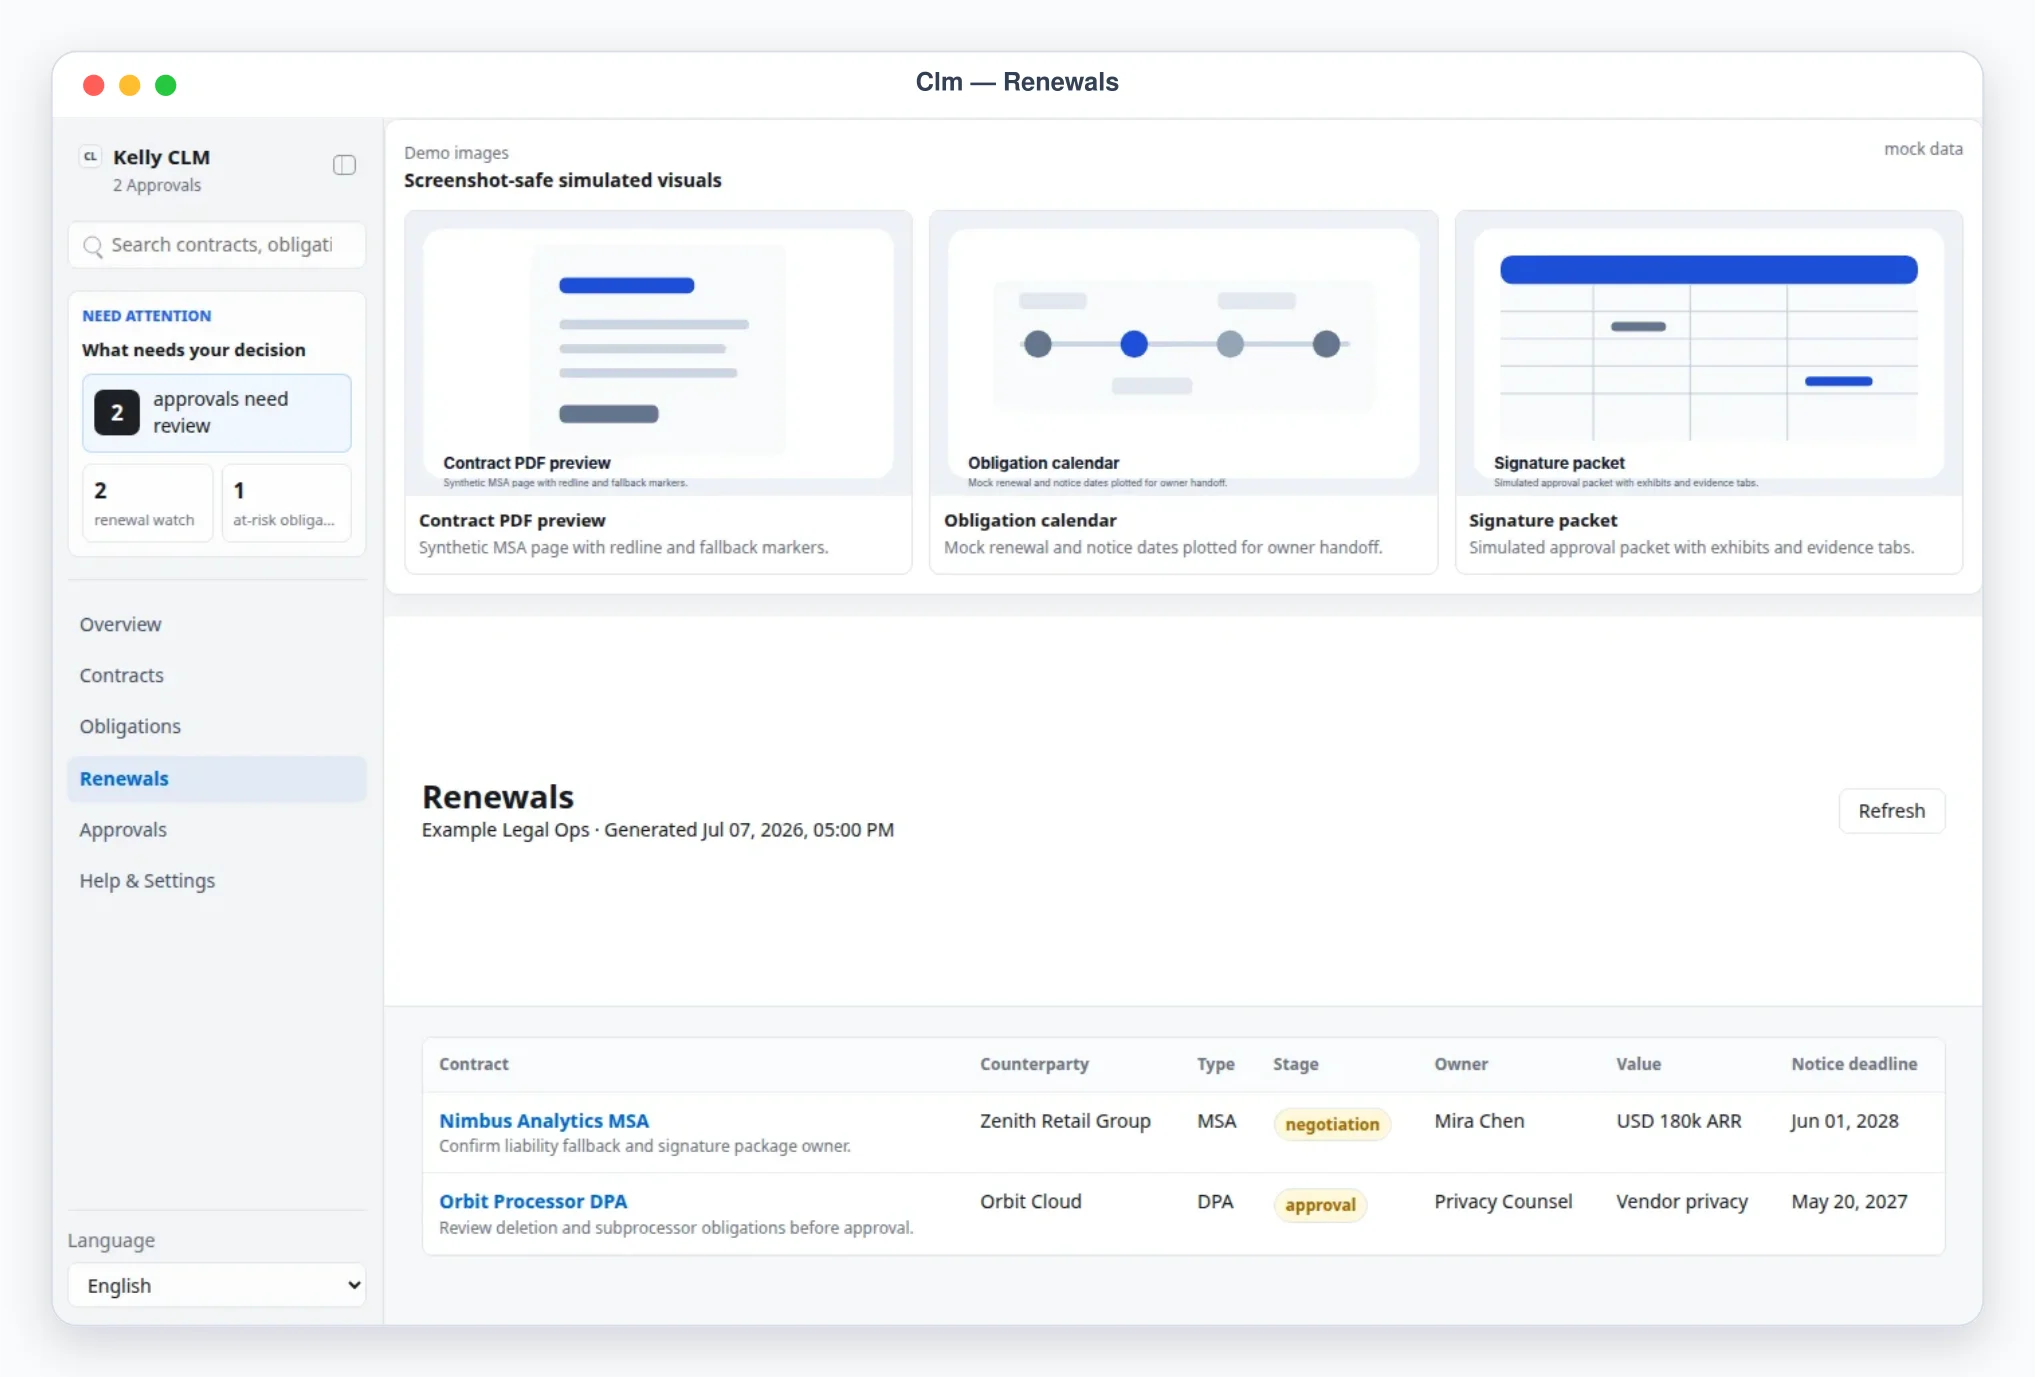Select the renewal watch counter tile
The width and height of the screenshot is (2035, 1377).
[147, 503]
